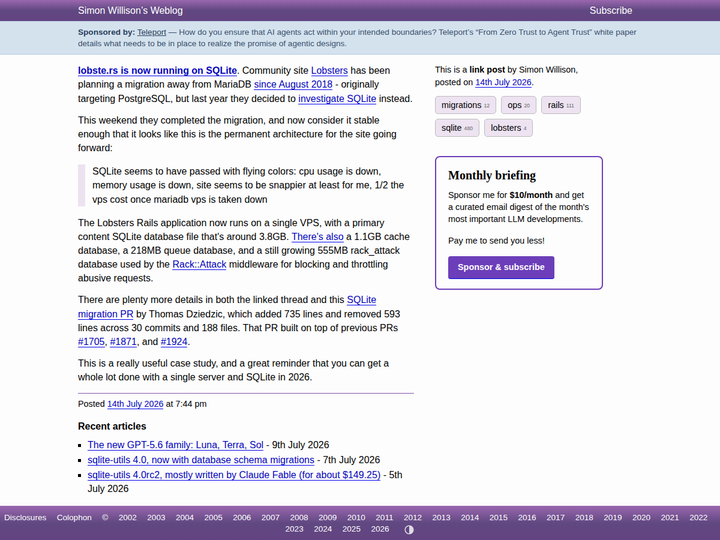Click the blockquote starting 'SQLite seems to have passed'

click(246, 186)
